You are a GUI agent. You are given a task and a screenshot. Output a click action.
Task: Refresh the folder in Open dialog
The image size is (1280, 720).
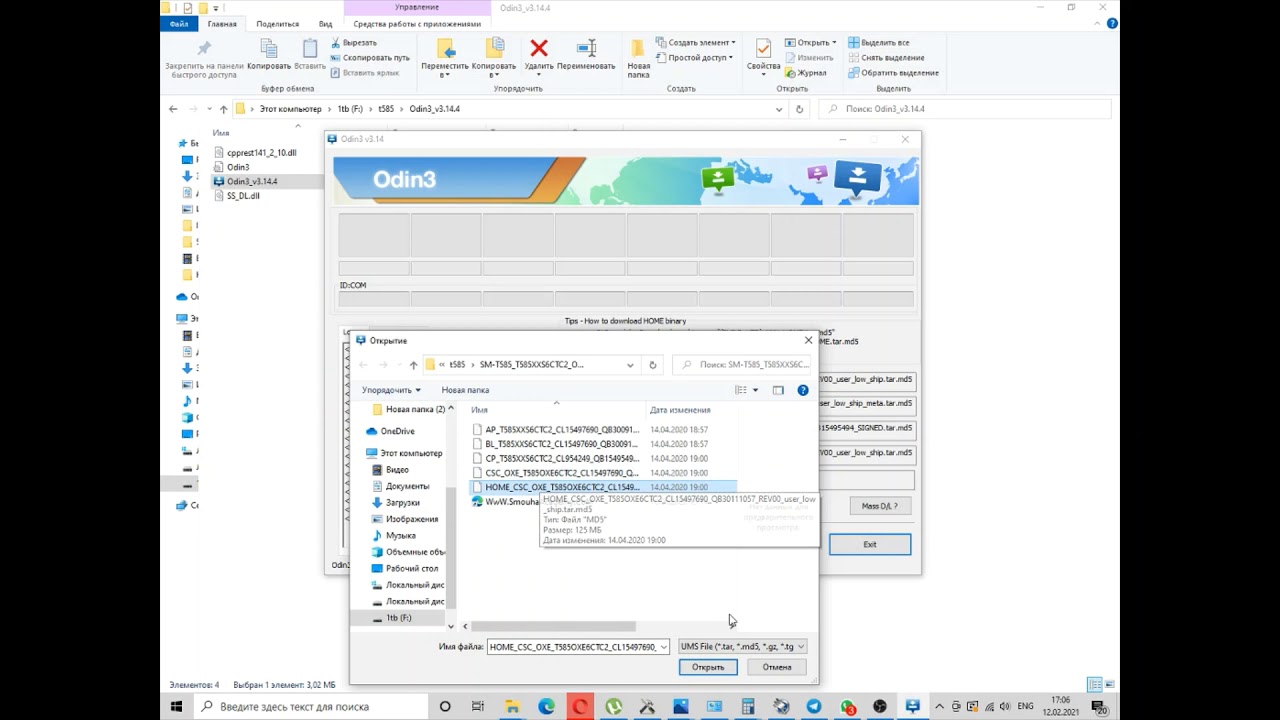[652, 365]
